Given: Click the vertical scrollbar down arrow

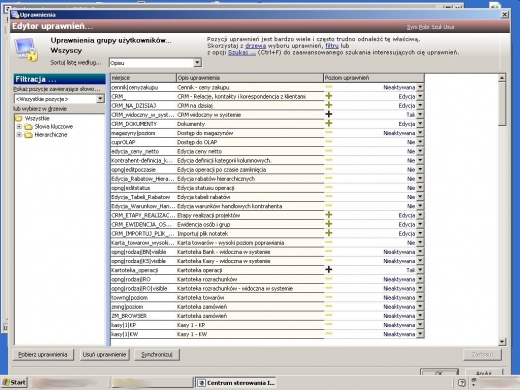Looking at the screenshot, I should [502, 342].
